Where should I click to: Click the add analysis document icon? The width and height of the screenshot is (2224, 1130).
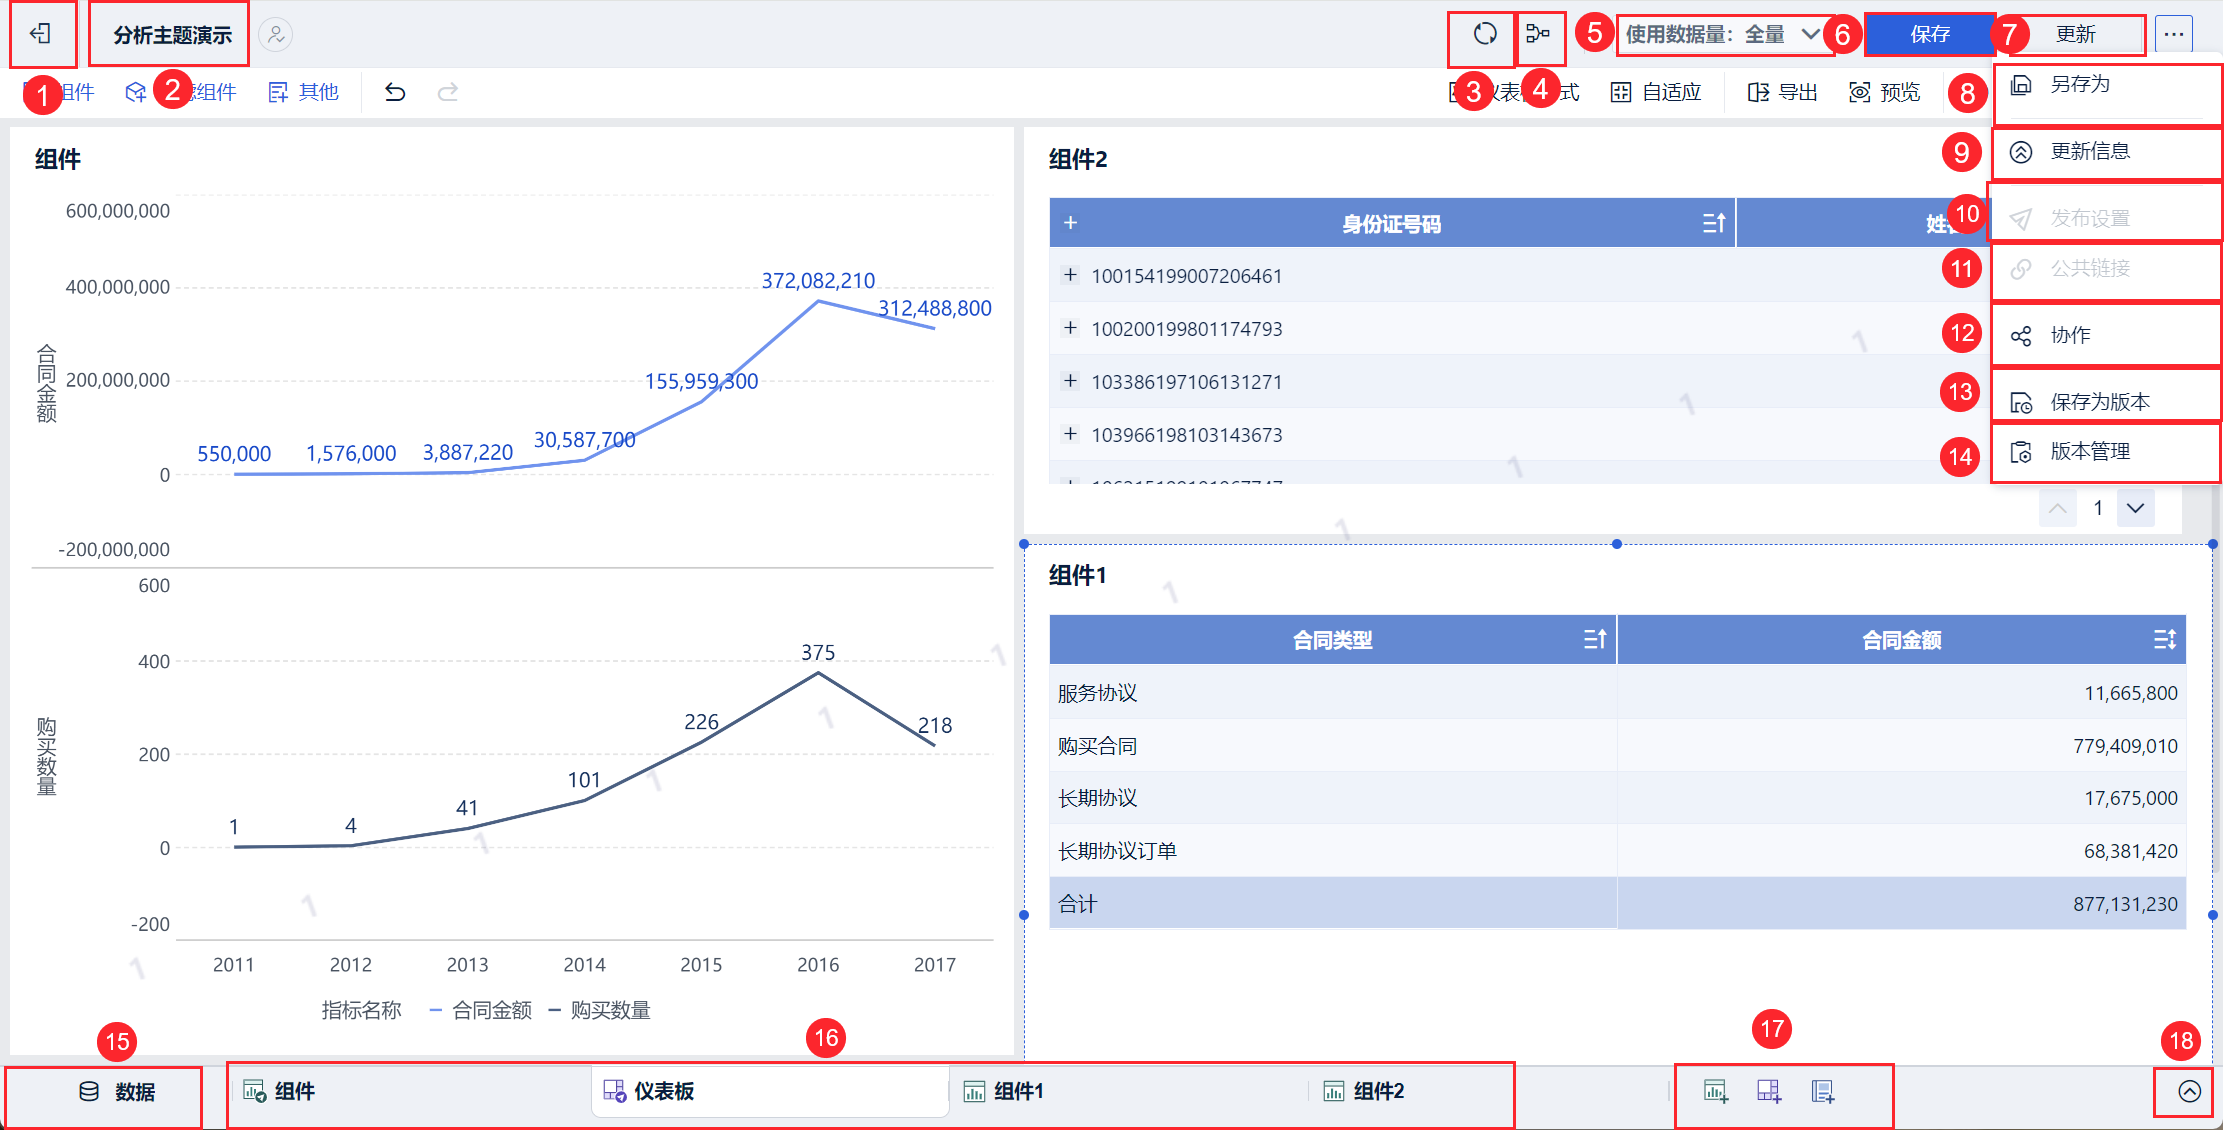click(x=1823, y=1091)
